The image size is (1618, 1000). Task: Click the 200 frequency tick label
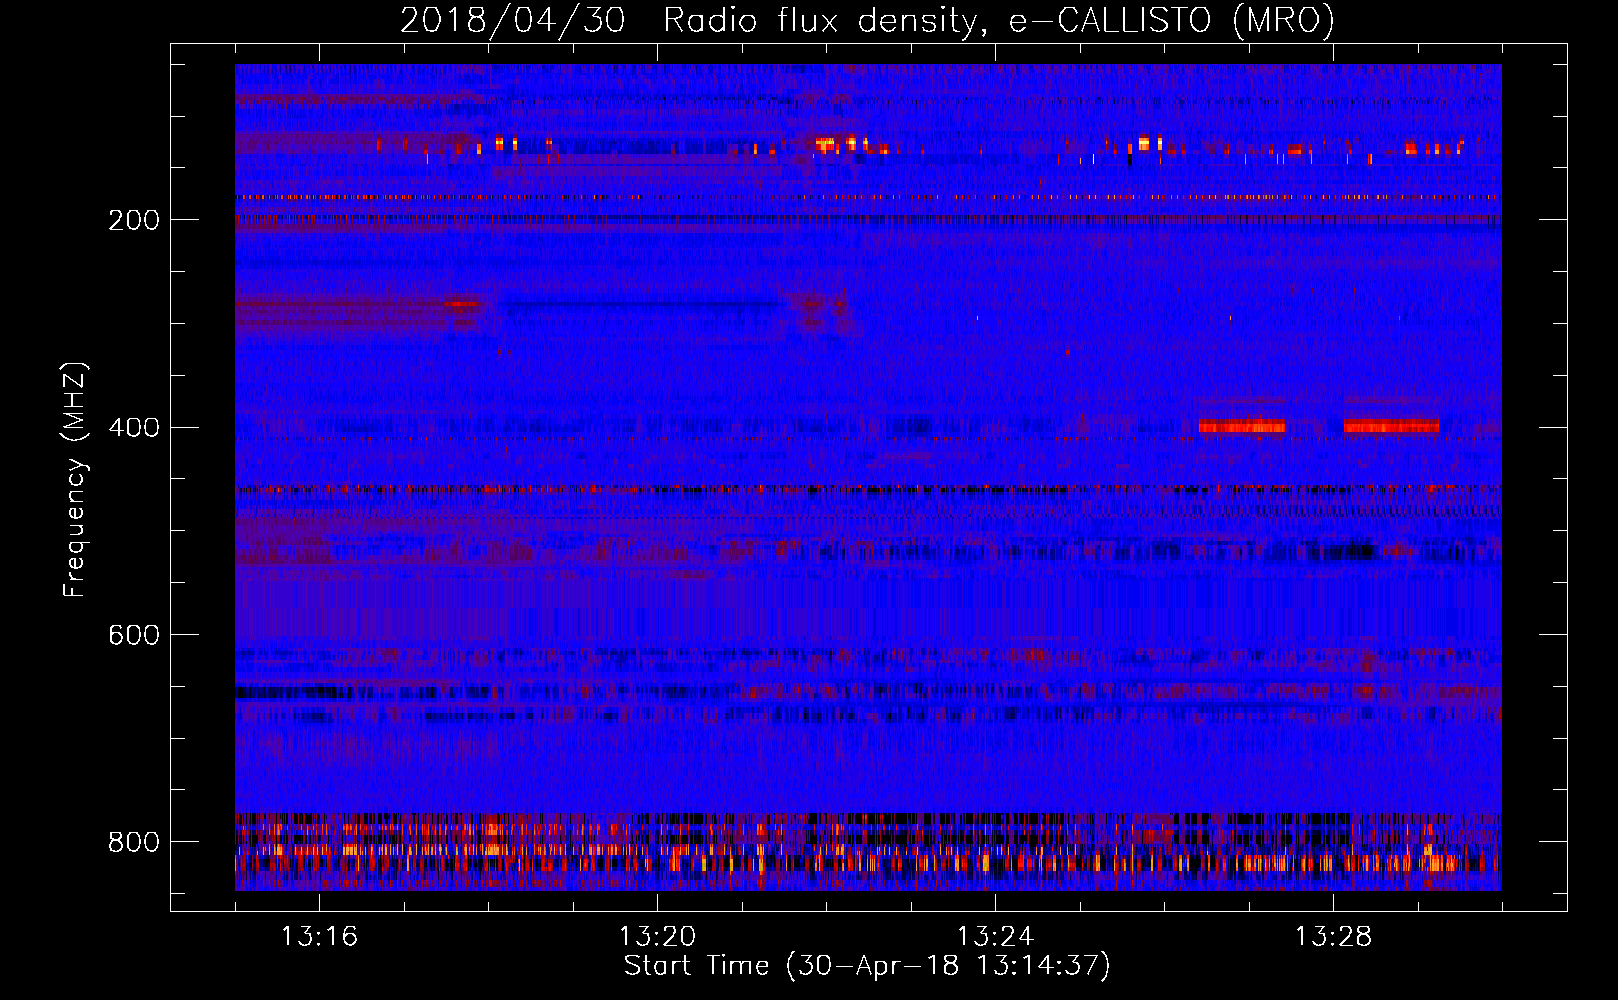click(134, 220)
